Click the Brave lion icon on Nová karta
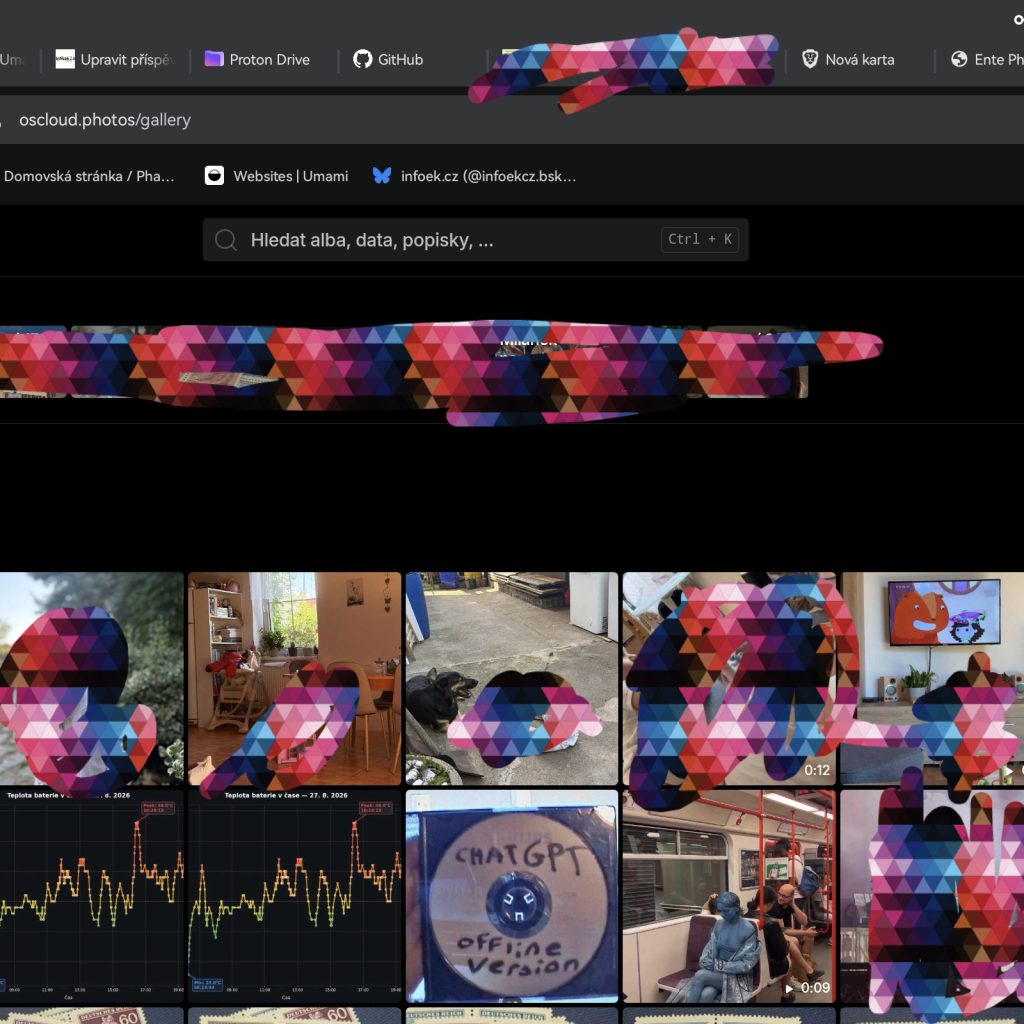Image resolution: width=1024 pixels, height=1024 pixels. (x=810, y=59)
